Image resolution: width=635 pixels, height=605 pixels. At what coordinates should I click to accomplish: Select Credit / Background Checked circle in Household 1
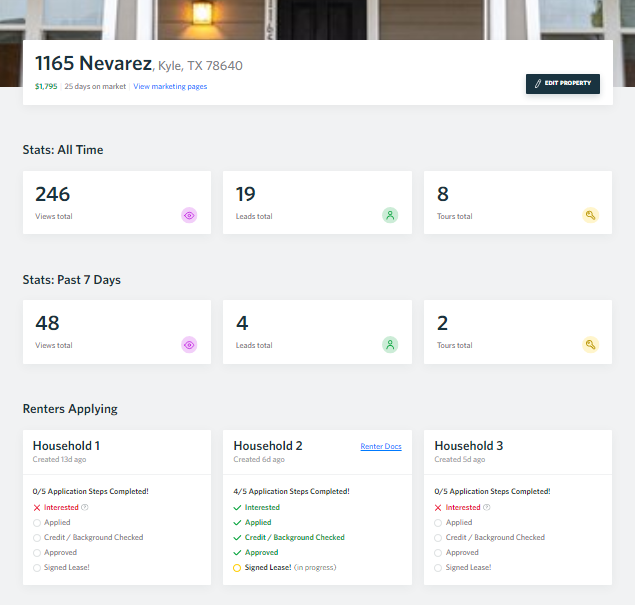tap(37, 538)
